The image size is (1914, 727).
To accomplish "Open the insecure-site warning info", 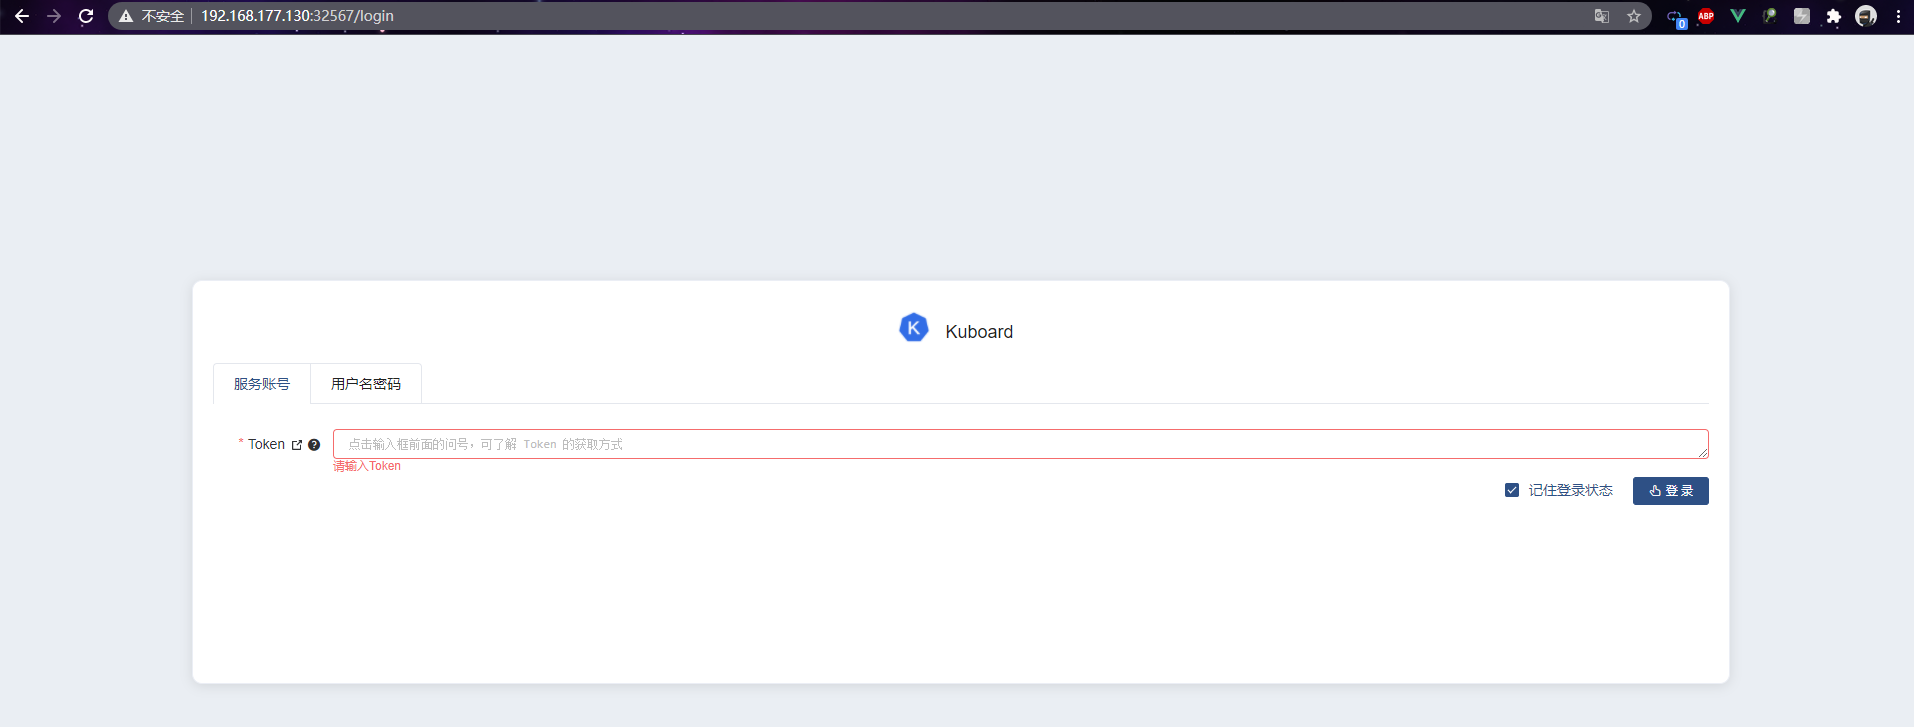I will click(152, 16).
